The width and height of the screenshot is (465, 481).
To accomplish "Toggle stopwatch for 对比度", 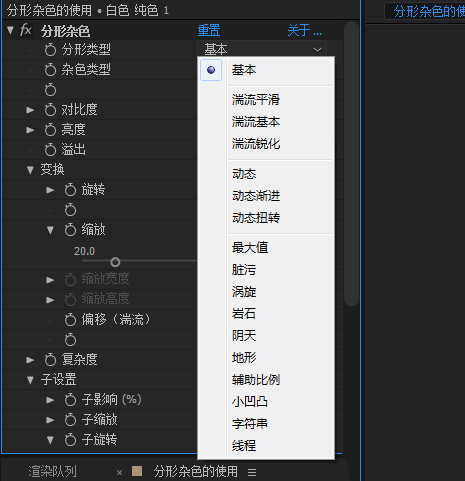I will [x=50, y=110].
